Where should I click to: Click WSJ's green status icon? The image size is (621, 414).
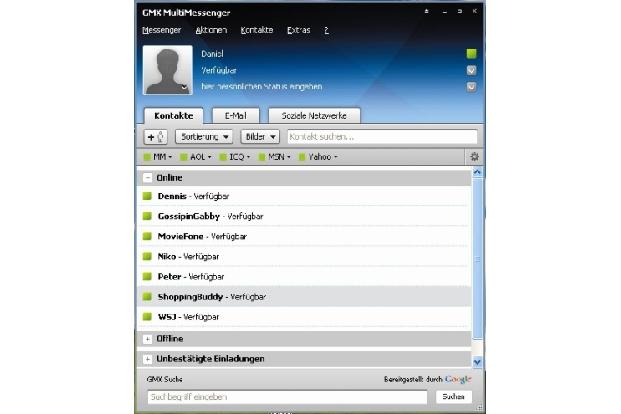147,317
